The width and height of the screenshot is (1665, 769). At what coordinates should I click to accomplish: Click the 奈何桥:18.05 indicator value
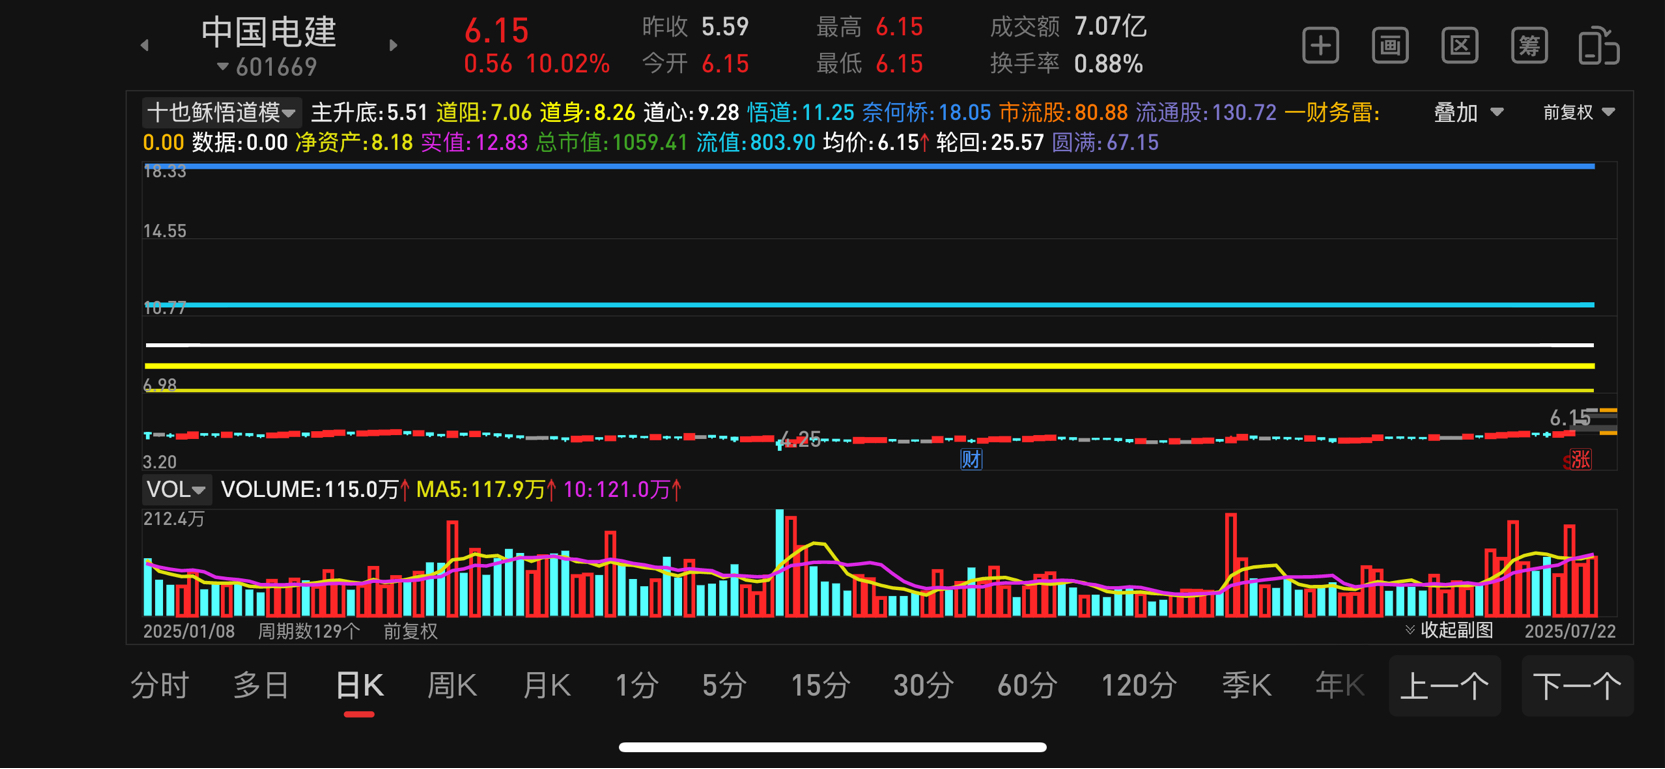point(926,112)
